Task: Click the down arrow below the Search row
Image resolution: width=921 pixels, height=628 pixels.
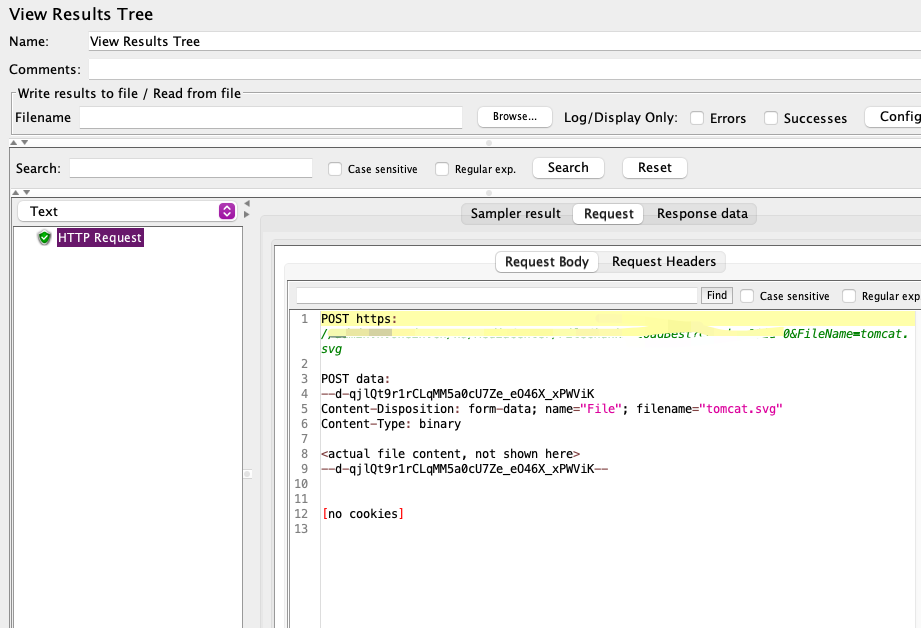Action: 26,192
